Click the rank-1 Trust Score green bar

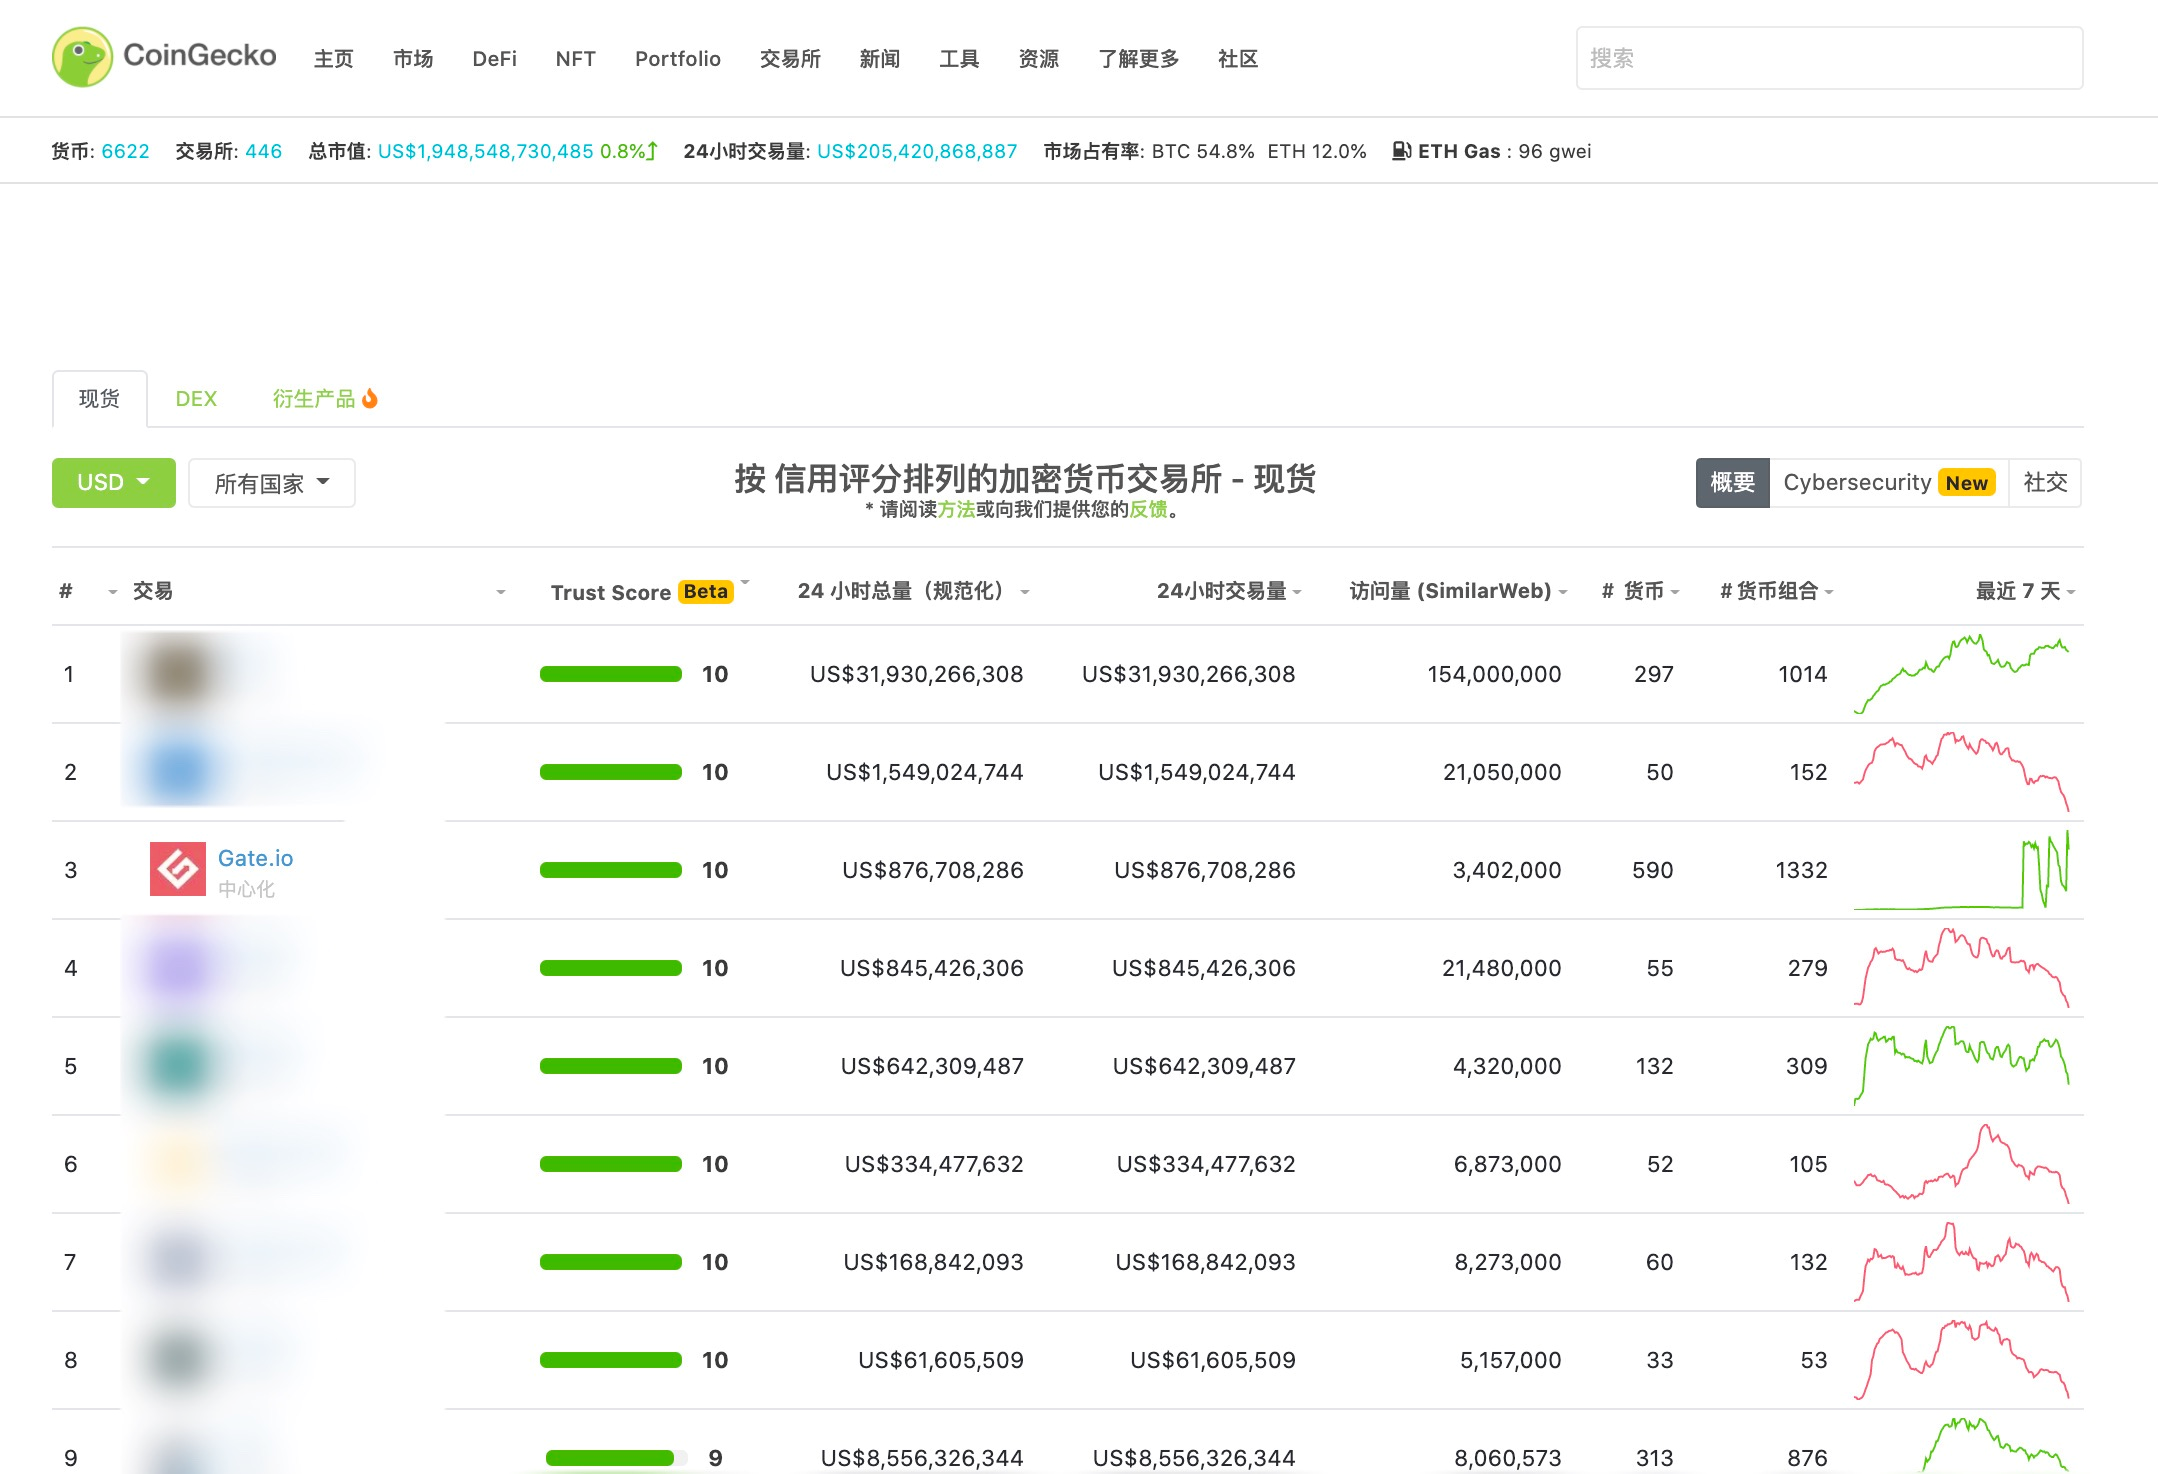pos(609,673)
